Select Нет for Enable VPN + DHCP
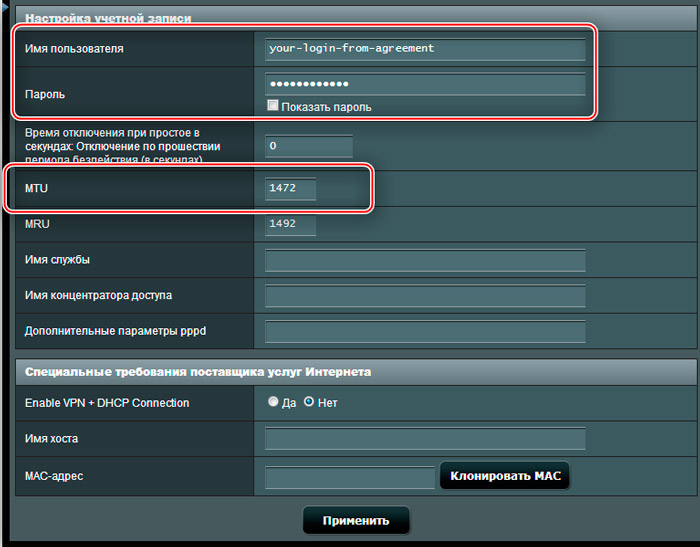Screen dimensions: 700x547 click(x=308, y=402)
